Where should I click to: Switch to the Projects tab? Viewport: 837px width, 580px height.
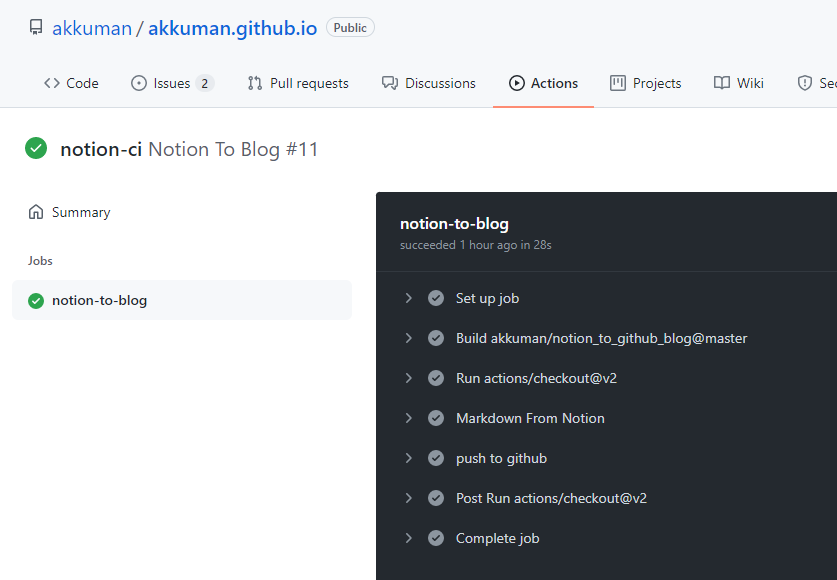[x=645, y=83]
